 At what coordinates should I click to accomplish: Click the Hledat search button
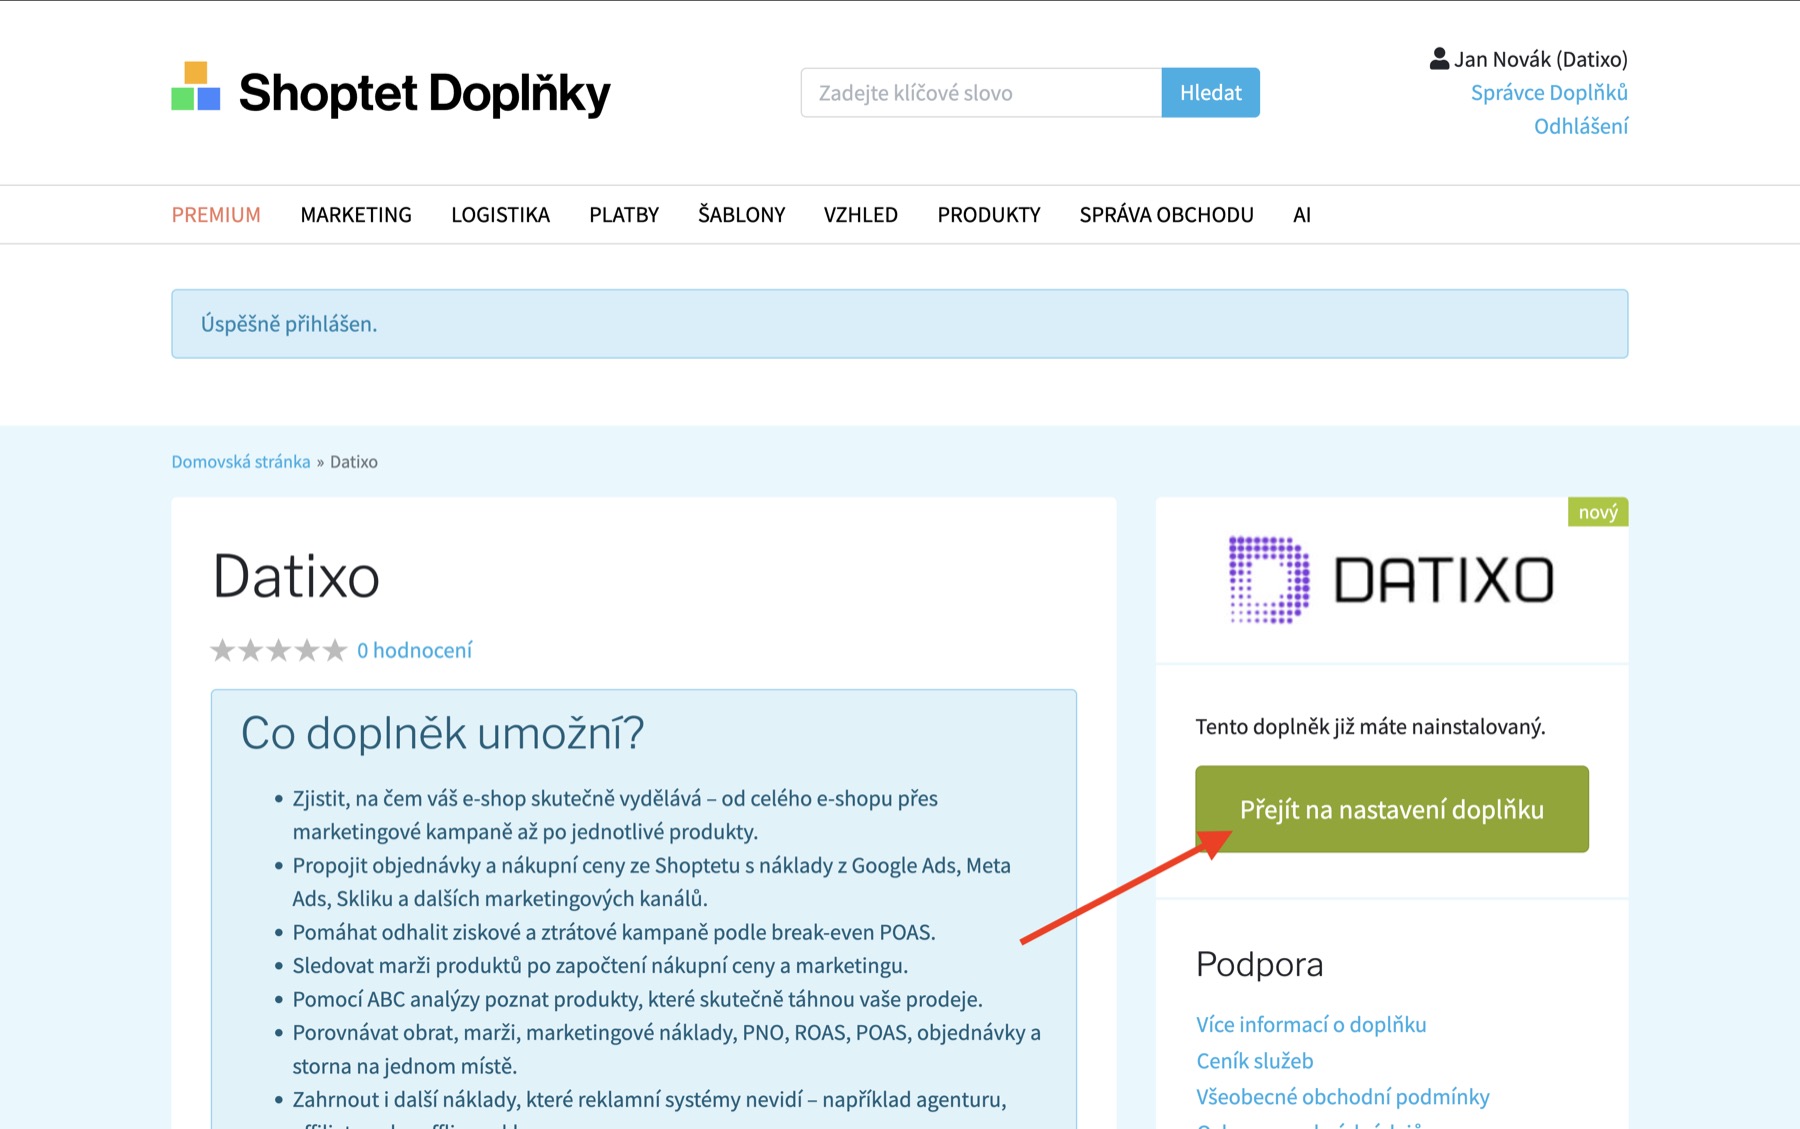click(1210, 93)
